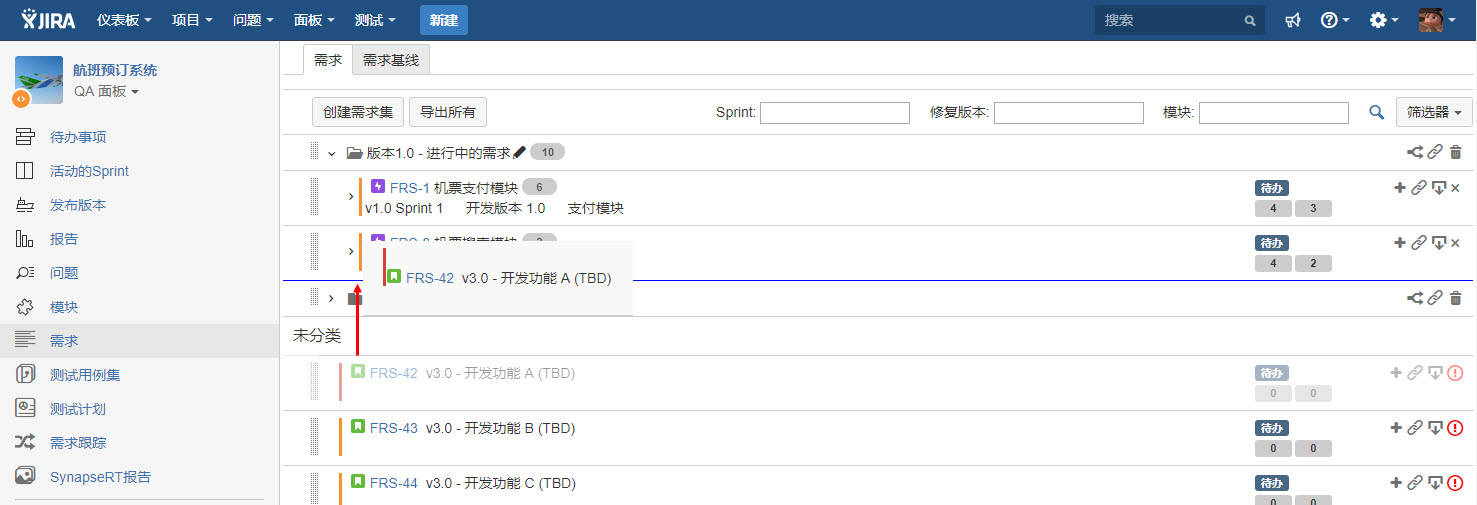Open the 面板 menu

[314, 20]
